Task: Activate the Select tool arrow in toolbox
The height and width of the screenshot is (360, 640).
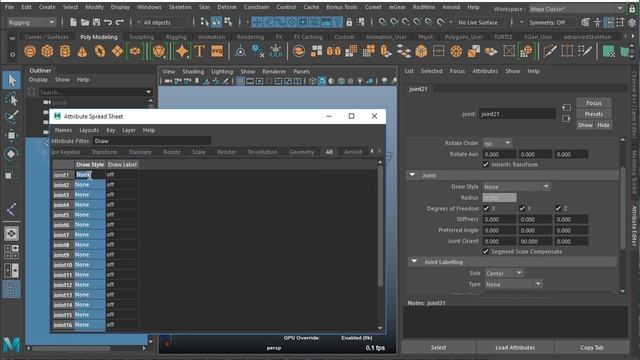Action: [11, 80]
